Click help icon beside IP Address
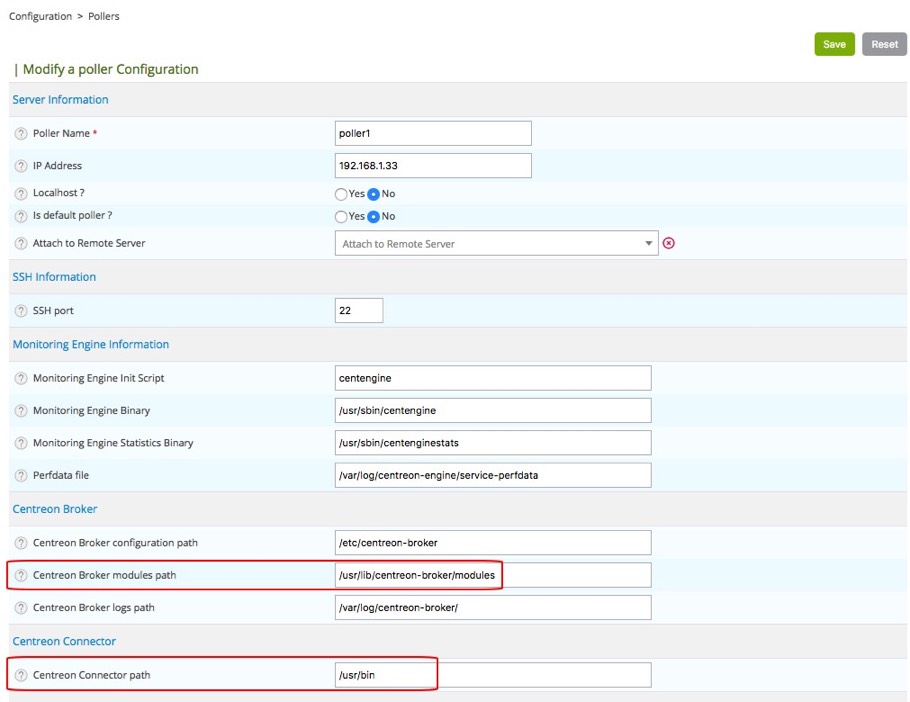 [21, 166]
